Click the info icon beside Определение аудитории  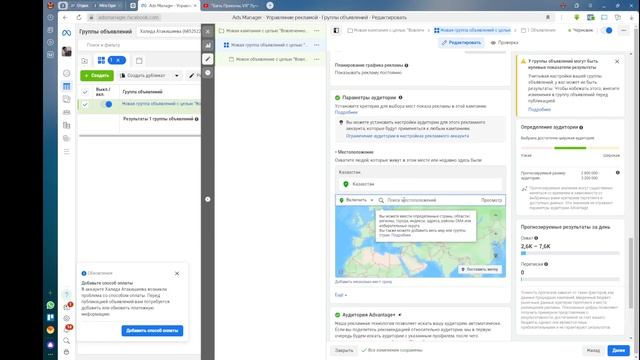click(581, 127)
